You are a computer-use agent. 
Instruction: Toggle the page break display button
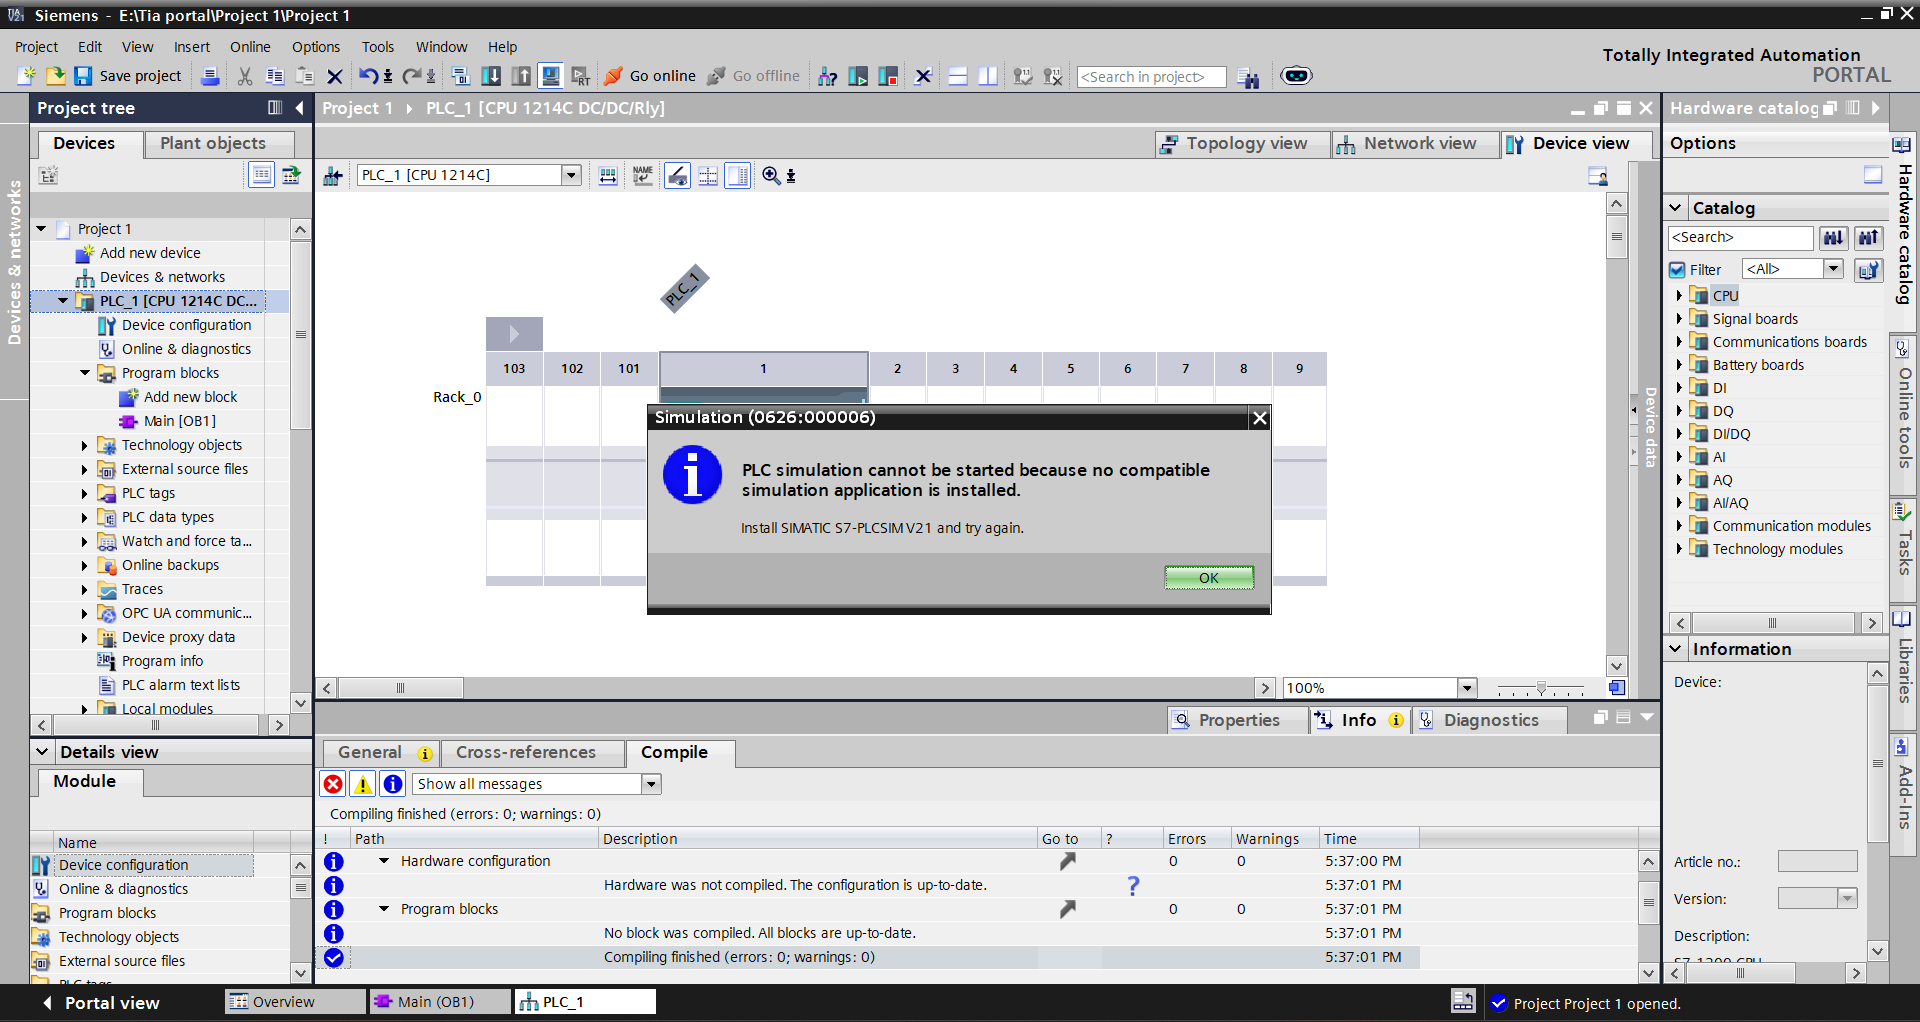pyautogui.click(x=708, y=176)
